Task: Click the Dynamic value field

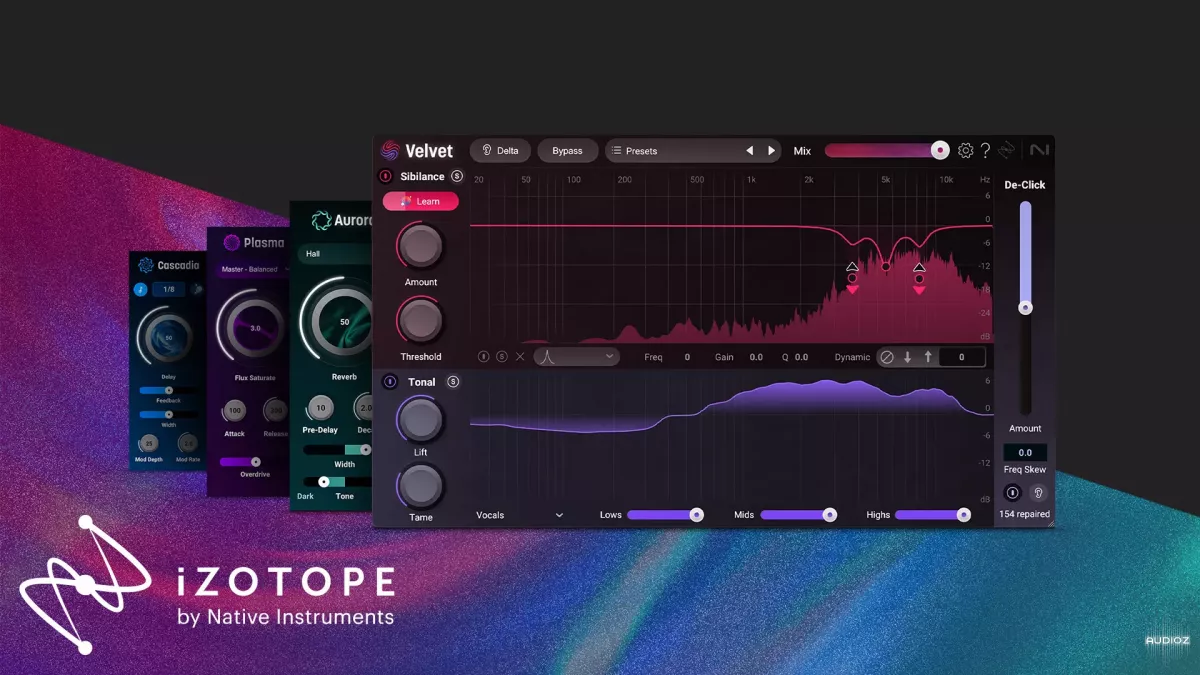Action: click(x=960, y=357)
